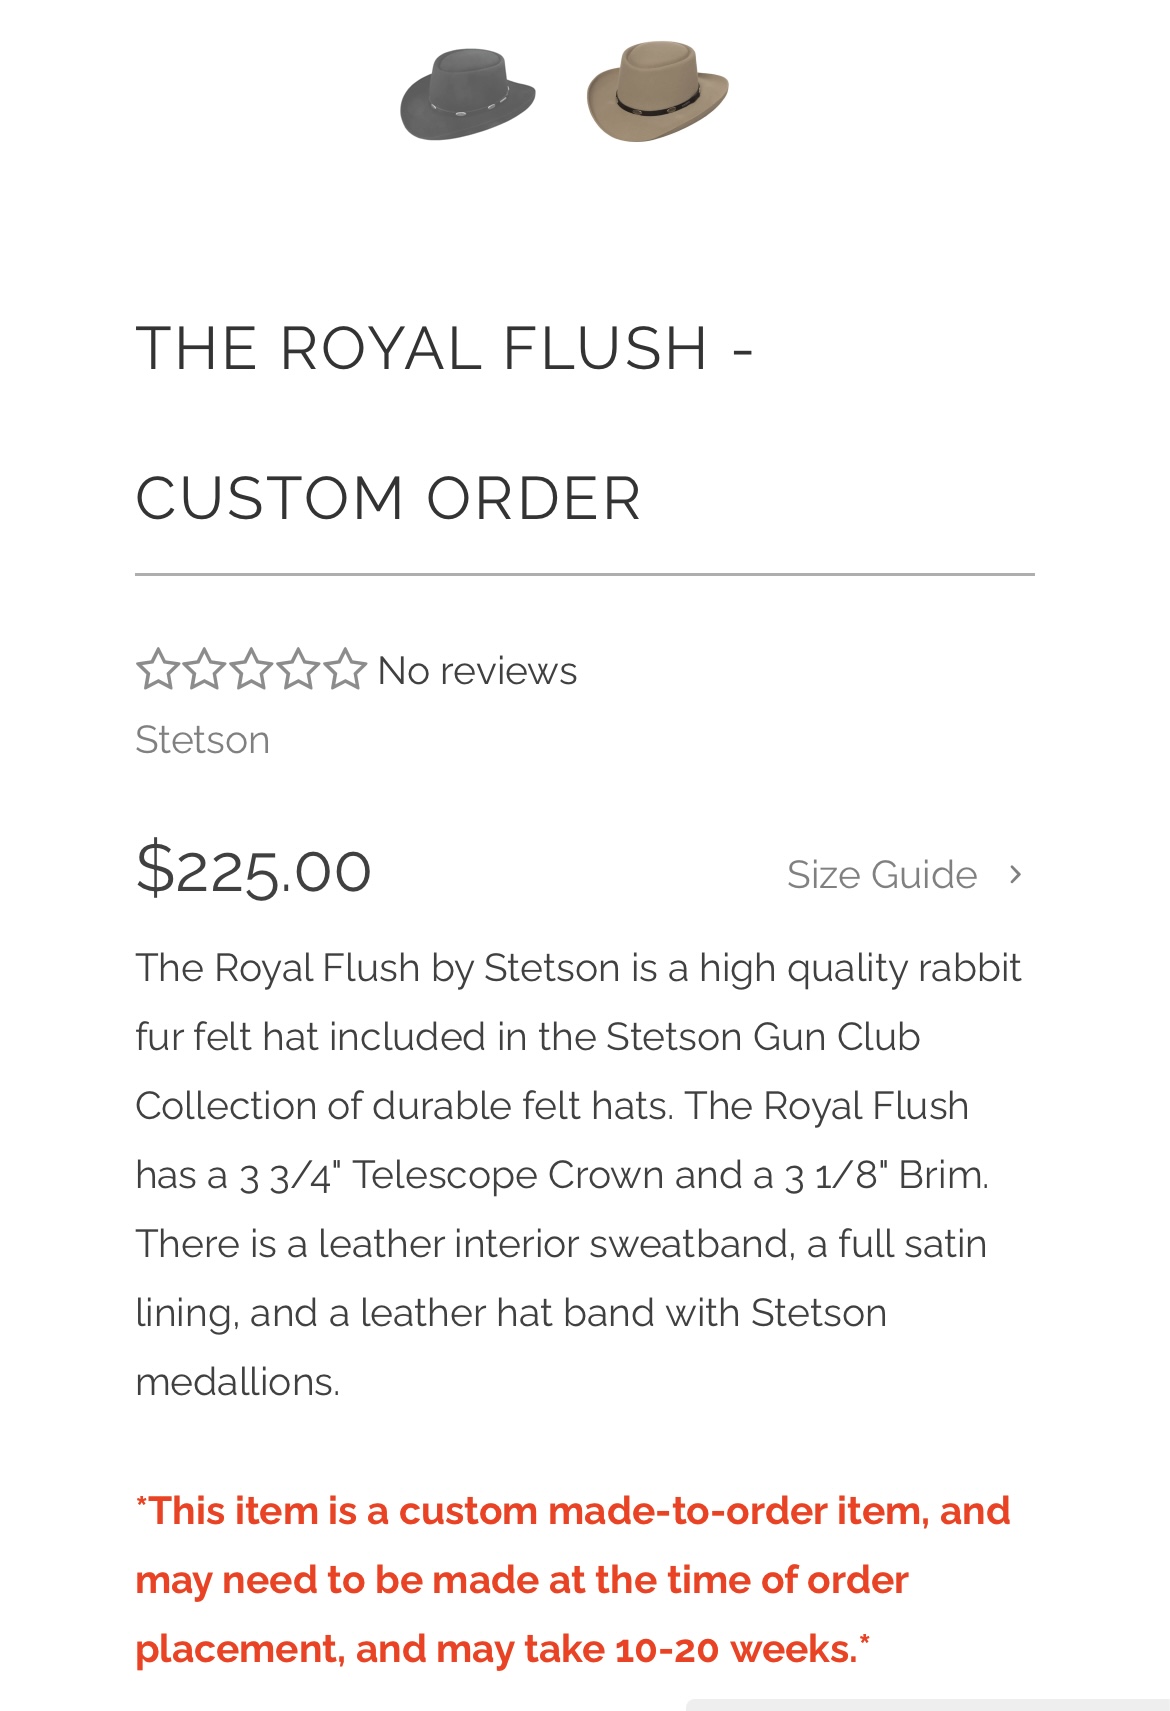Image resolution: width=1170 pixels, height=1711 pixels.
Task: Click the Telescope Crown text in description
Action: coord(507,1175)
